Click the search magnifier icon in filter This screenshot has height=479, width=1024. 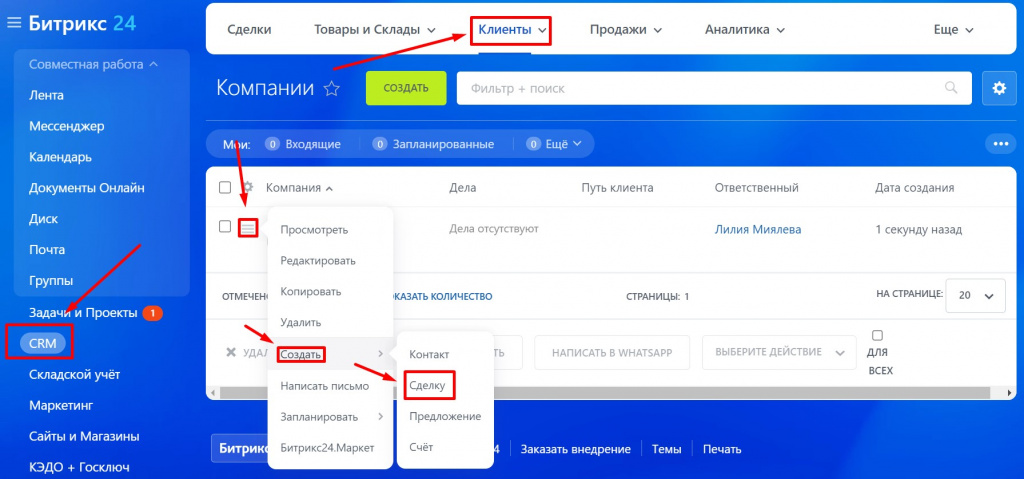(952, 88)
